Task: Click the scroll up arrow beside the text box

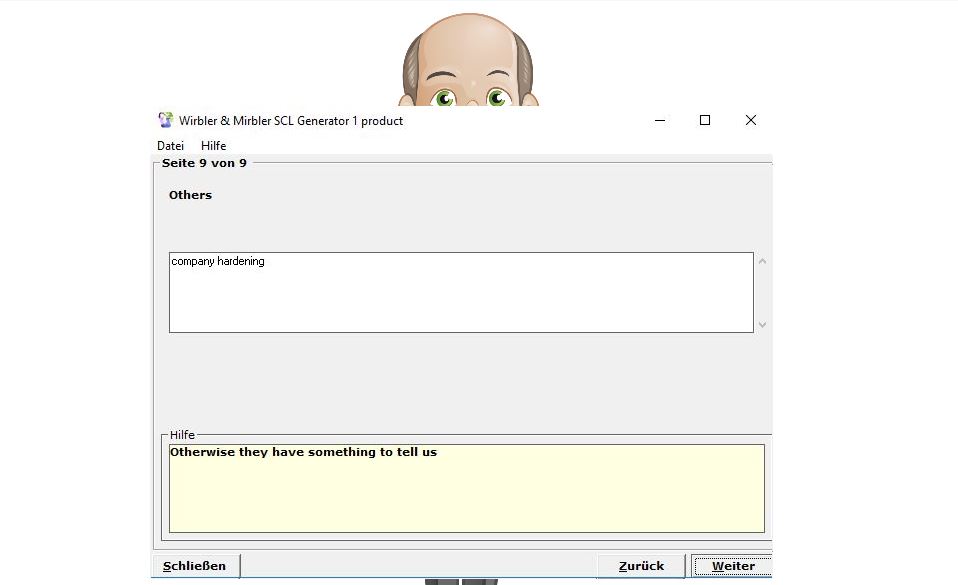Action: (x=763, y=262)
